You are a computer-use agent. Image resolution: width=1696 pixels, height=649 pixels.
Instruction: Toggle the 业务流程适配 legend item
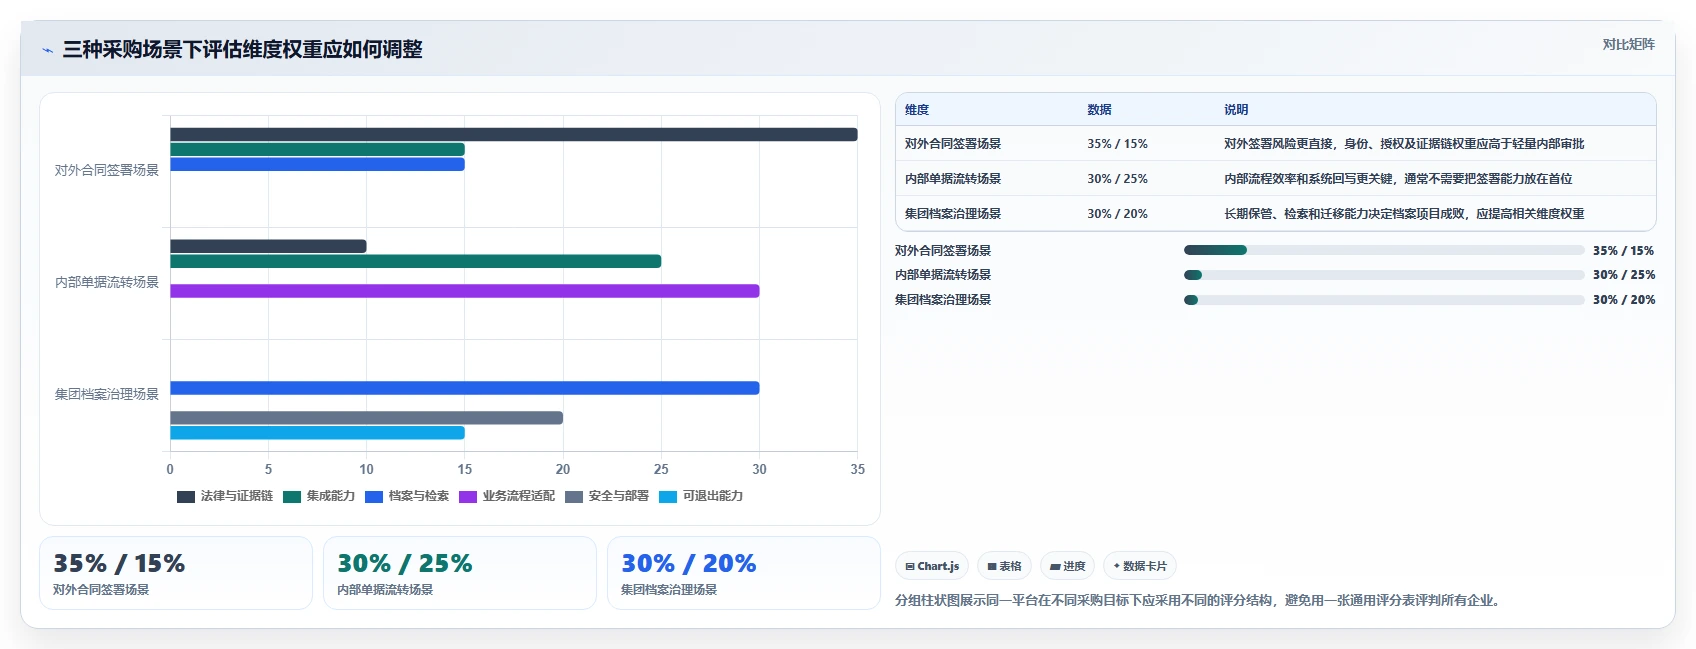[x=507, y=496]
